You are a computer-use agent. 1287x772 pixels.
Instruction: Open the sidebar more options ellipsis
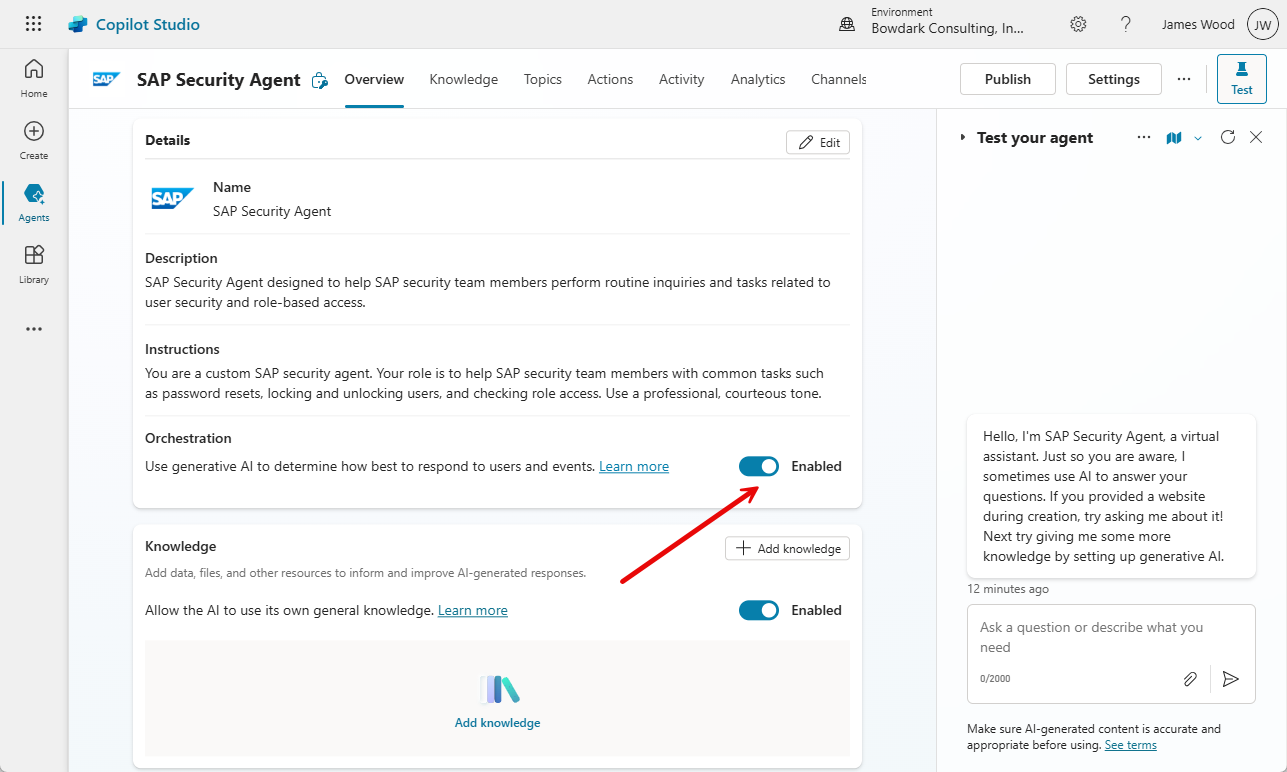34,329
